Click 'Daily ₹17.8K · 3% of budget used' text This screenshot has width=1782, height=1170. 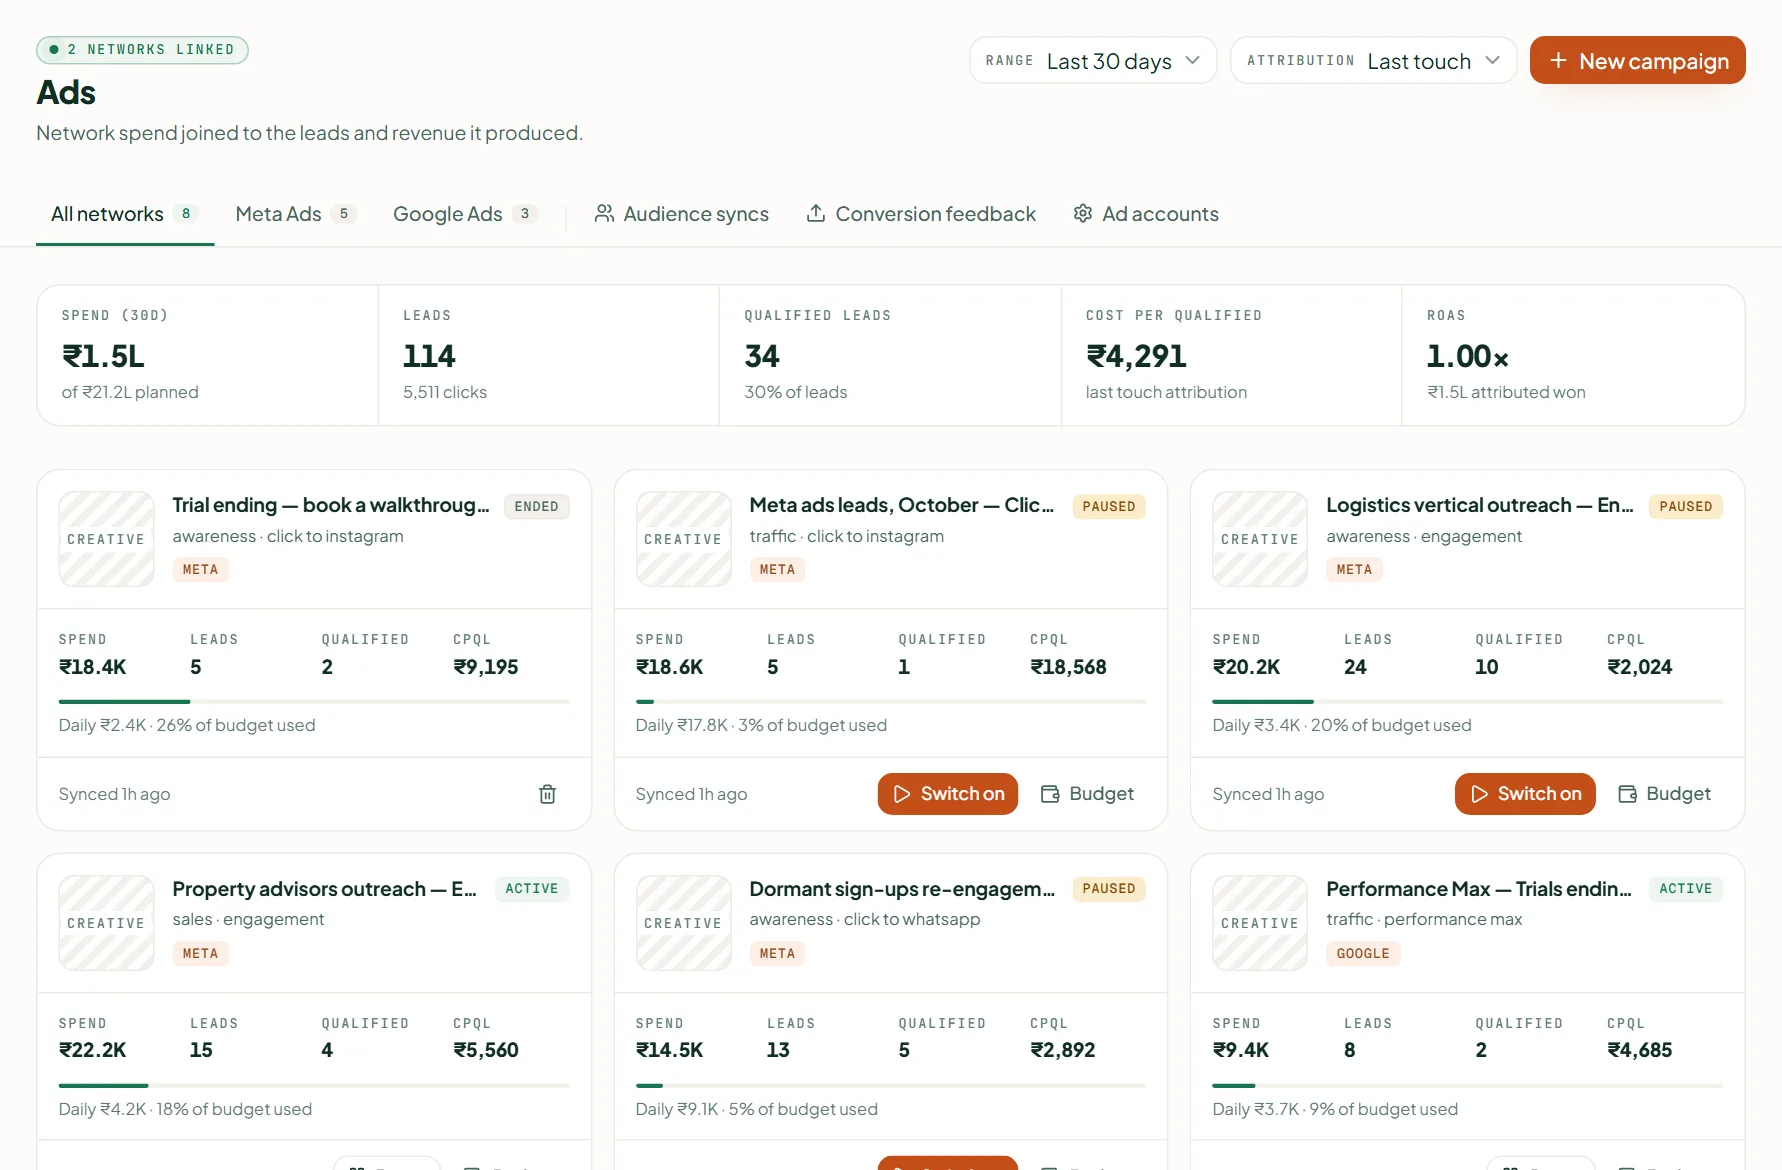[x=761, y=725]
